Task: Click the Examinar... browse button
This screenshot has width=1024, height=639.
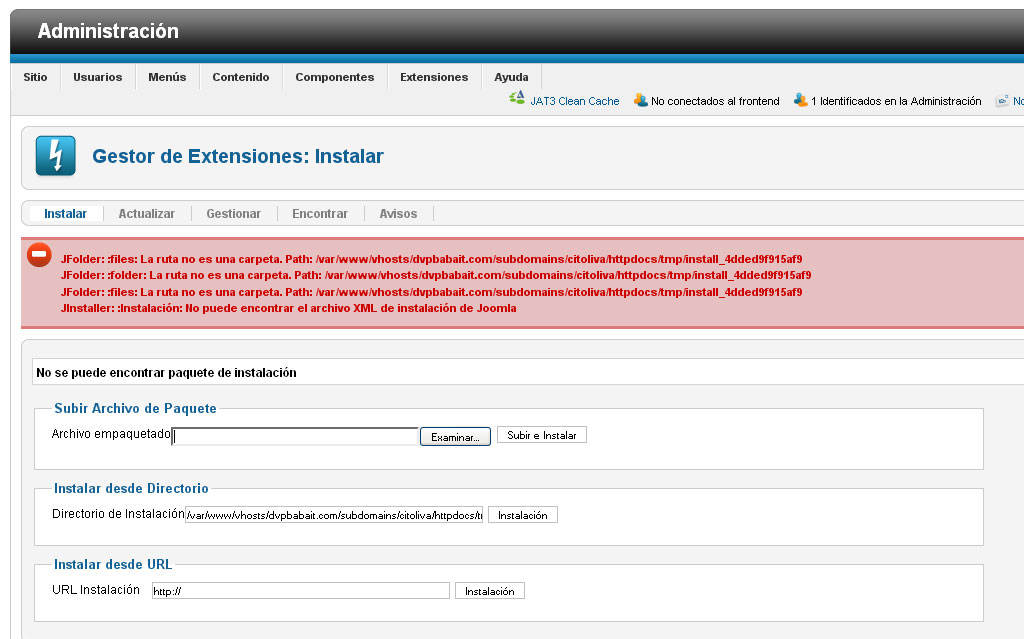Action: pyautogui.click(x=455, y=437)
